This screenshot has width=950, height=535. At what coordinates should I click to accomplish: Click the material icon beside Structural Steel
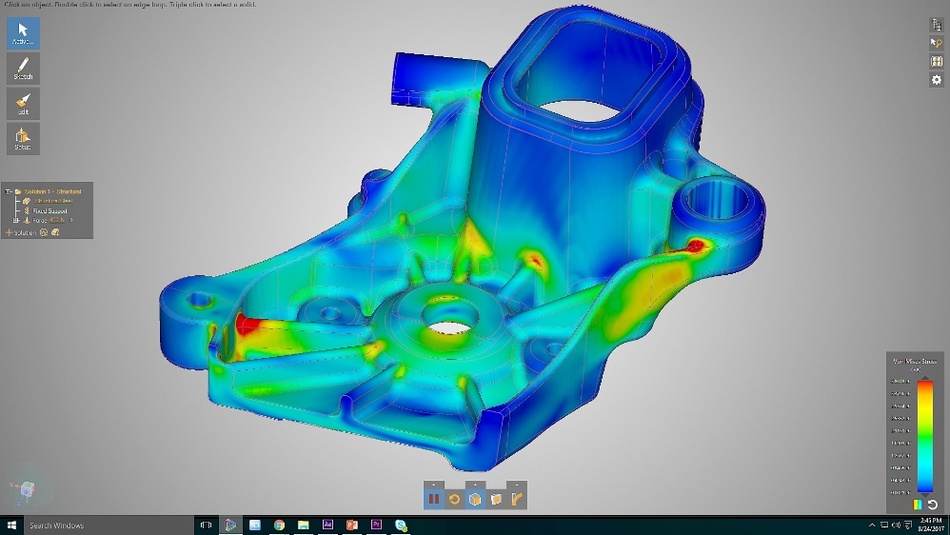[27, 201]
